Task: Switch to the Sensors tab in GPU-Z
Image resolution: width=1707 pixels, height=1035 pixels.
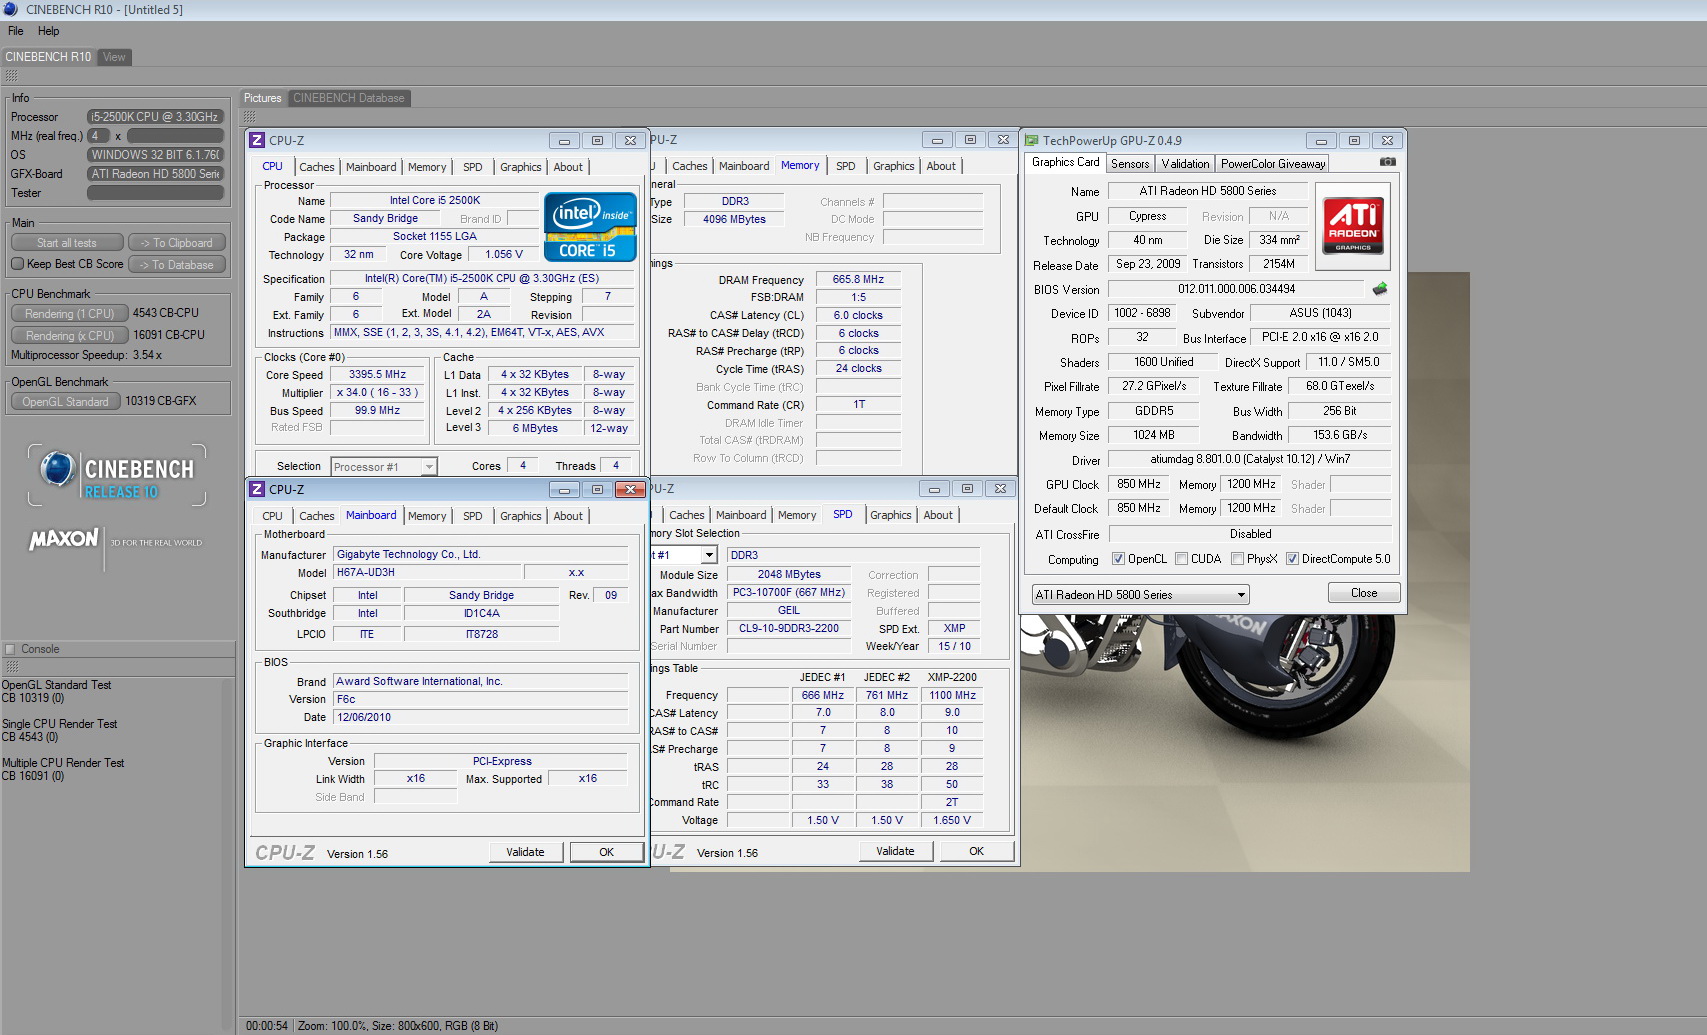Action: pos(1130,164)
